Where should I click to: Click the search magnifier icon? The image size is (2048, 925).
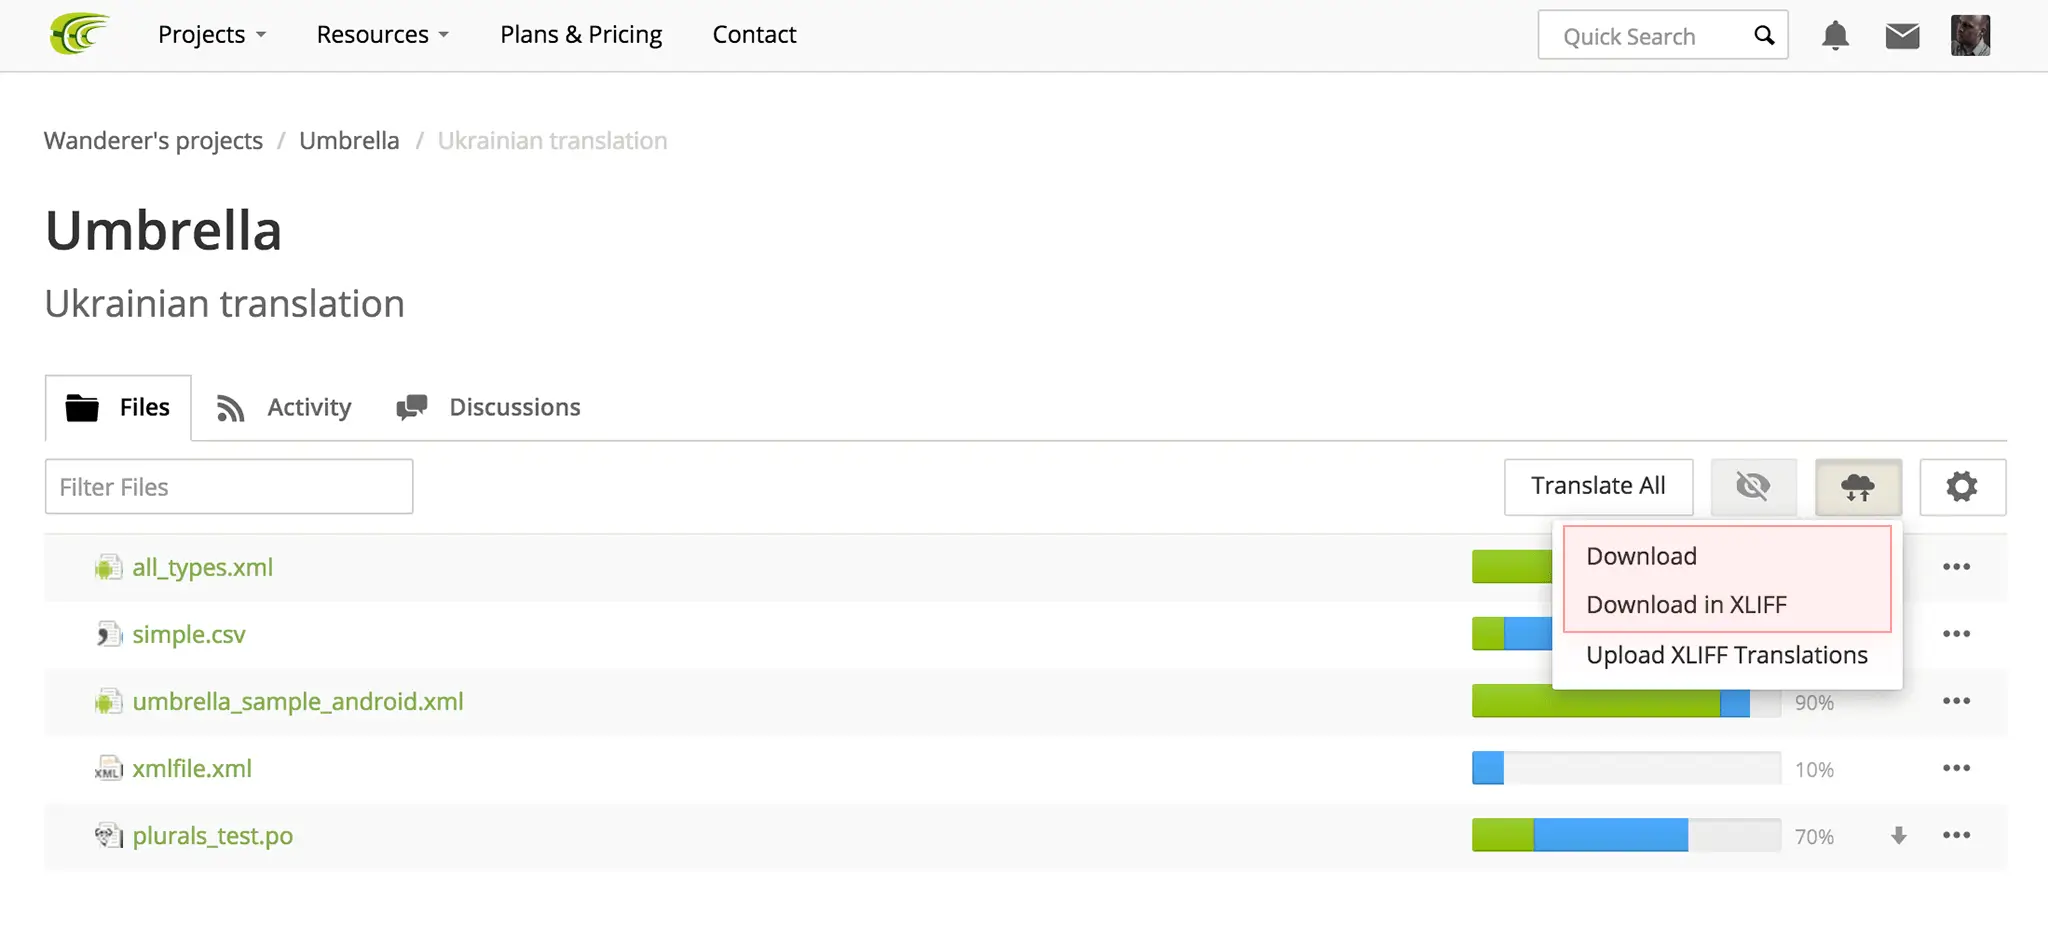[x=1764, y=36]
